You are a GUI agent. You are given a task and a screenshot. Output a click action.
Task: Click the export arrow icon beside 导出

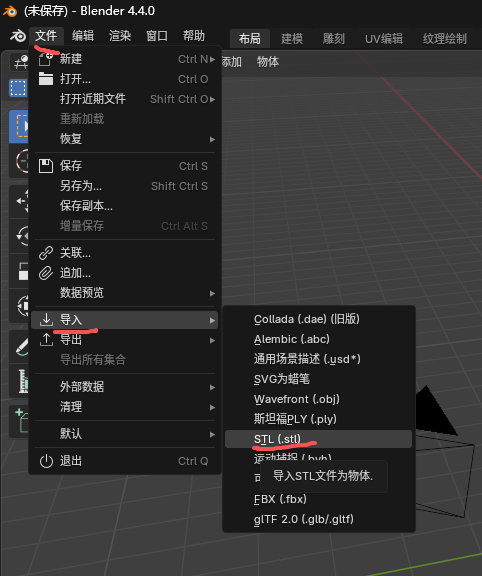click(x=46, y=340)
